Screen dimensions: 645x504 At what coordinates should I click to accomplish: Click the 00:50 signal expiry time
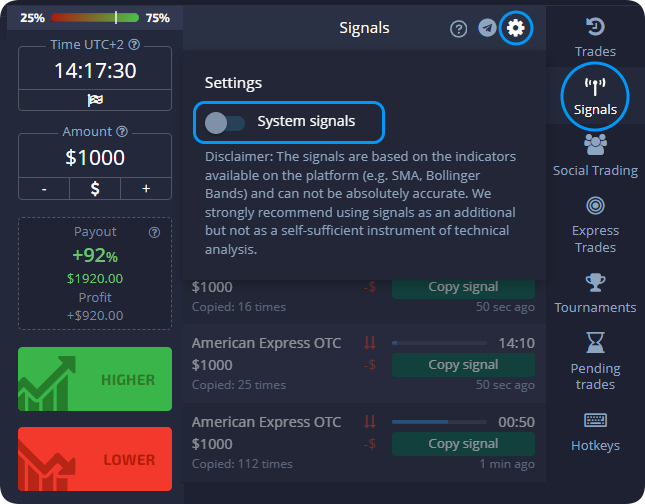517,422
